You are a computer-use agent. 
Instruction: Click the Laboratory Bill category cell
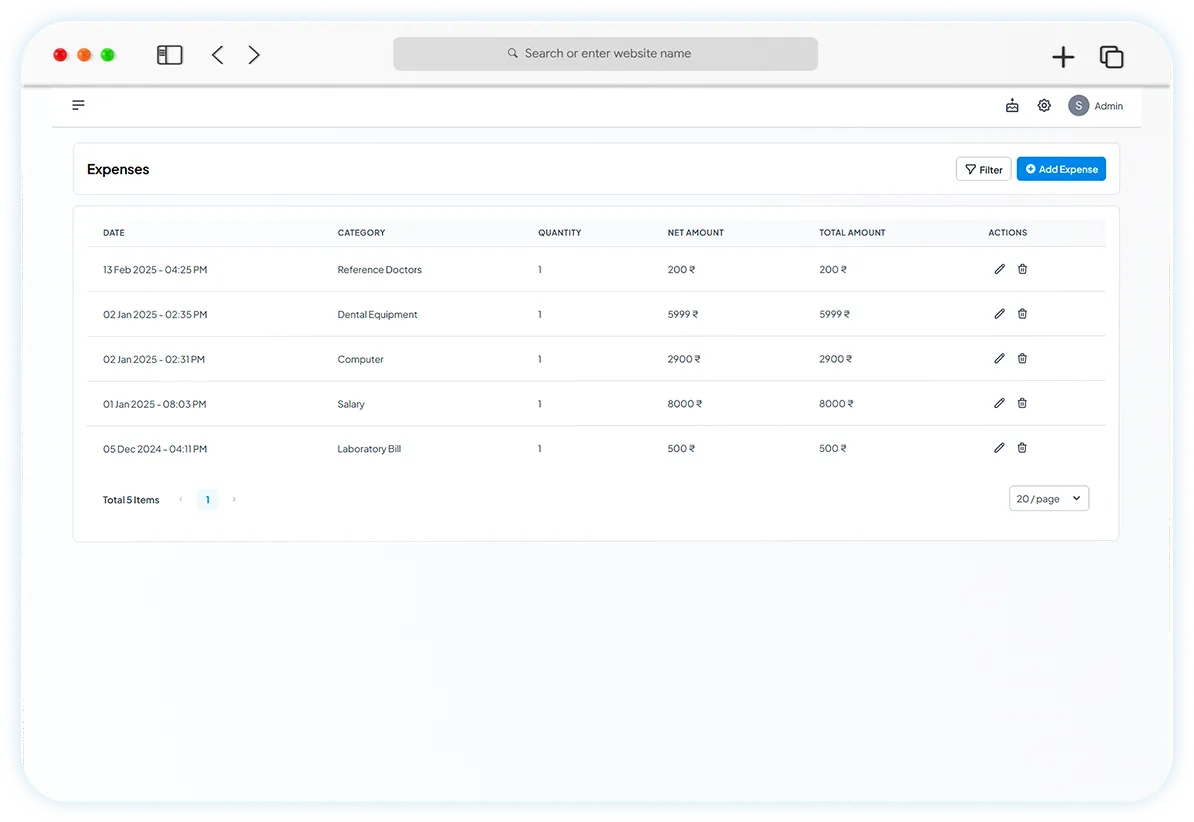pos(369,449)
